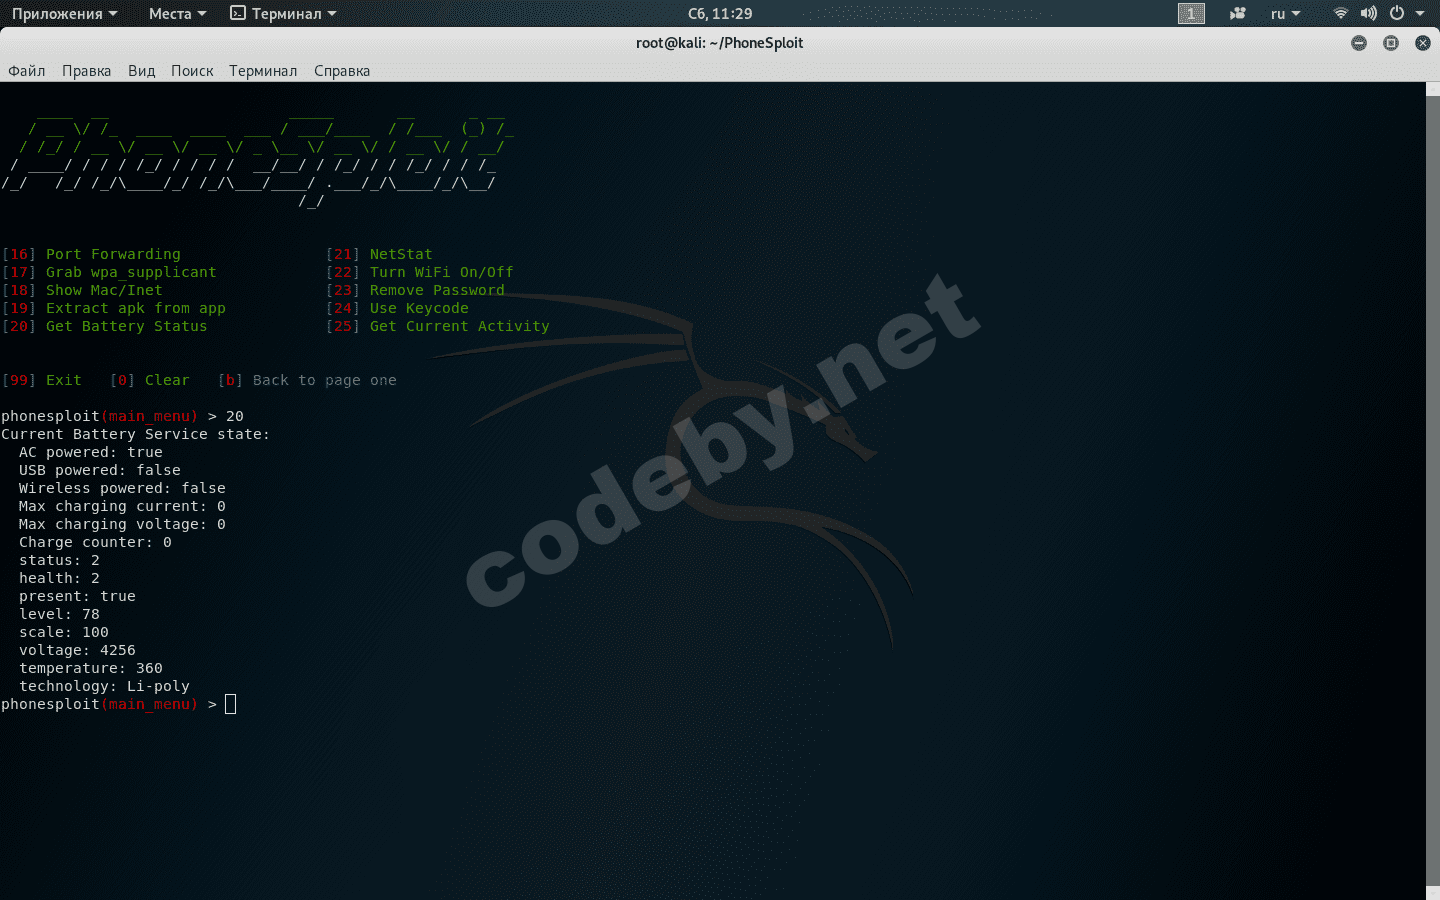Click the volume speaker icon
The width and height of the screenshot is (1440, 900).
1369,14
